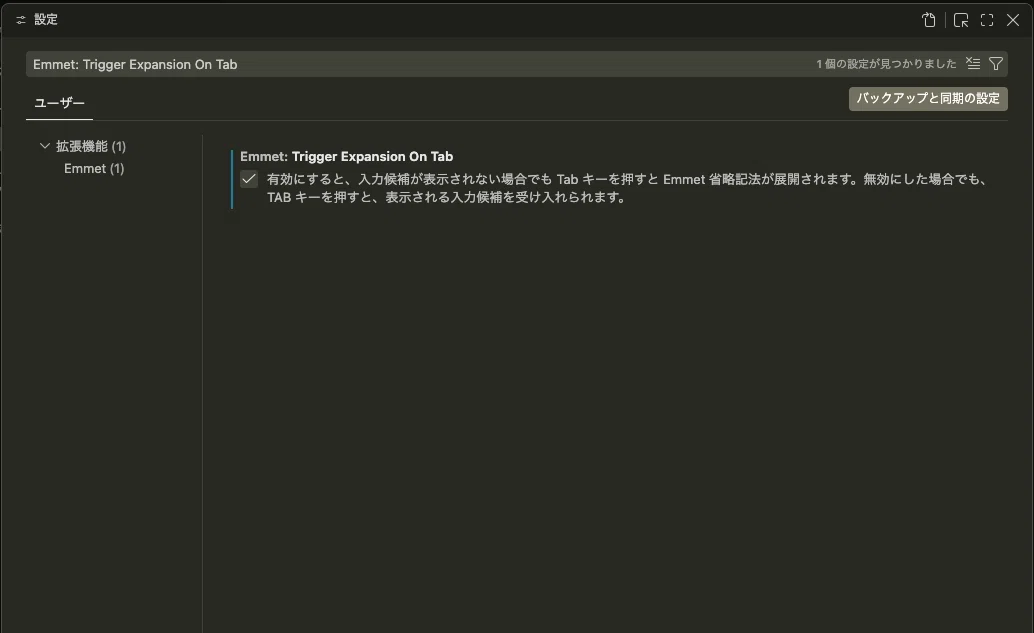Select Emmet (1) in the settings tree

[x=94, y=169]
